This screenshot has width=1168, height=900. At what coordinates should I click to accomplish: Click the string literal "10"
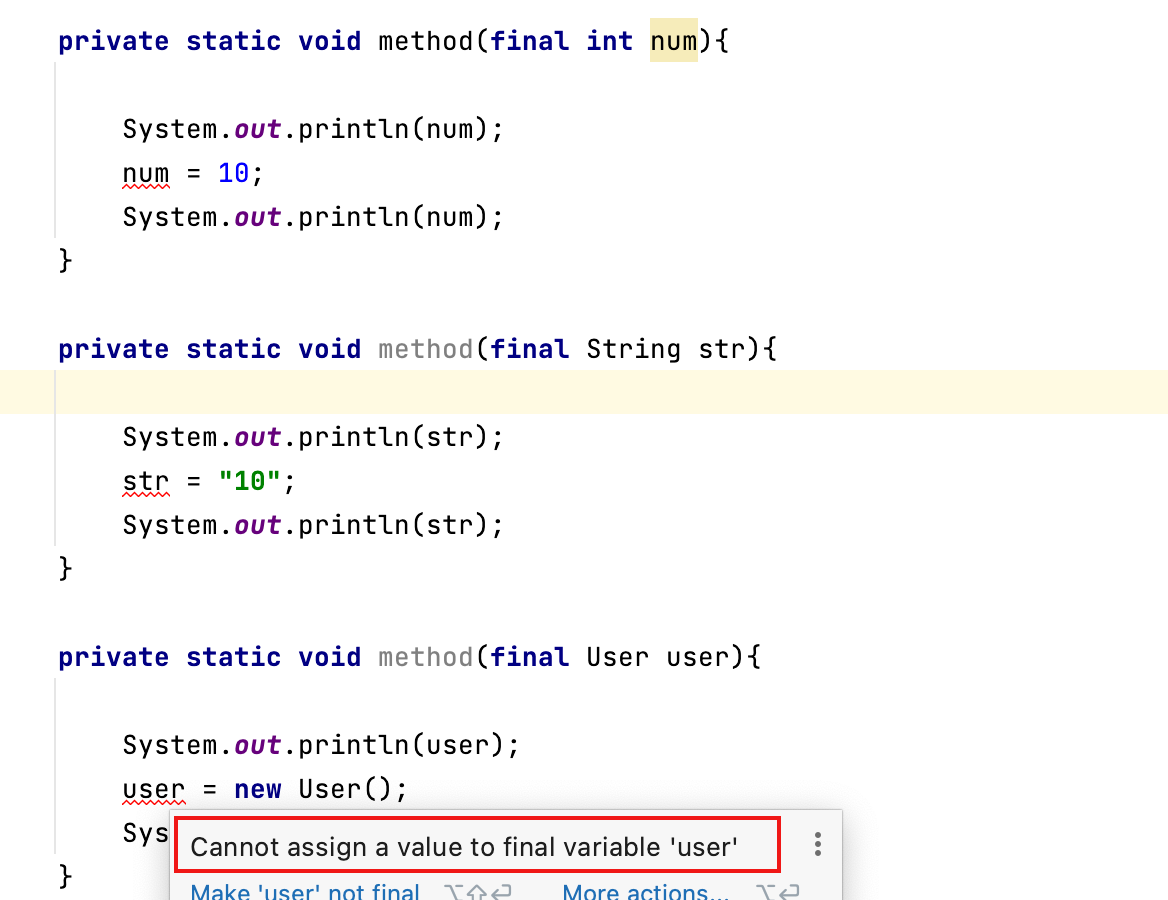point(250,481)
